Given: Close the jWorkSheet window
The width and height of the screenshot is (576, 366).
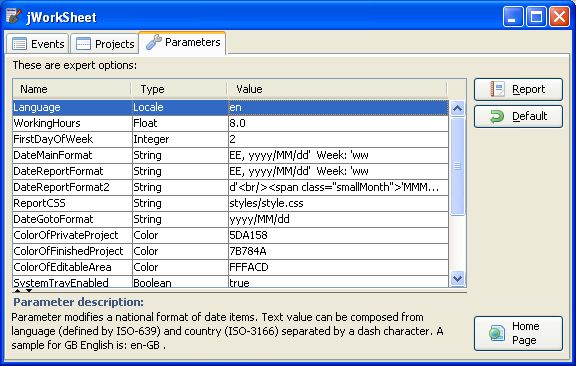Looking at the screenshot, I should click(559, 17).
